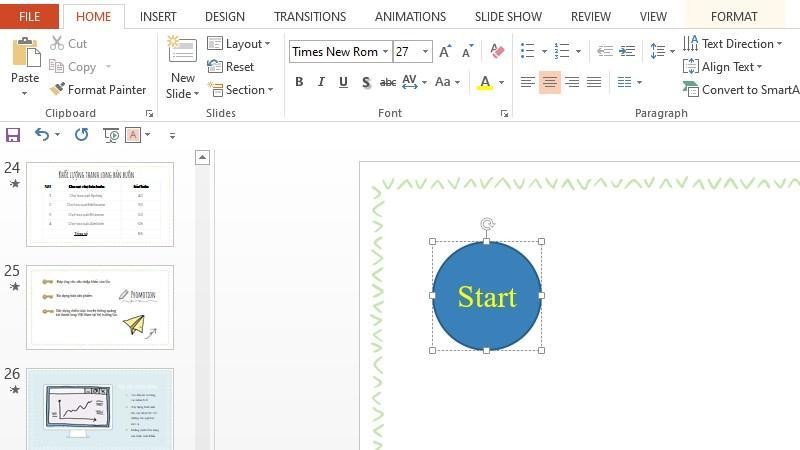Toggle text Shadow effect
Viewport: 800px width, 450px height.
[x=366, y=82]
